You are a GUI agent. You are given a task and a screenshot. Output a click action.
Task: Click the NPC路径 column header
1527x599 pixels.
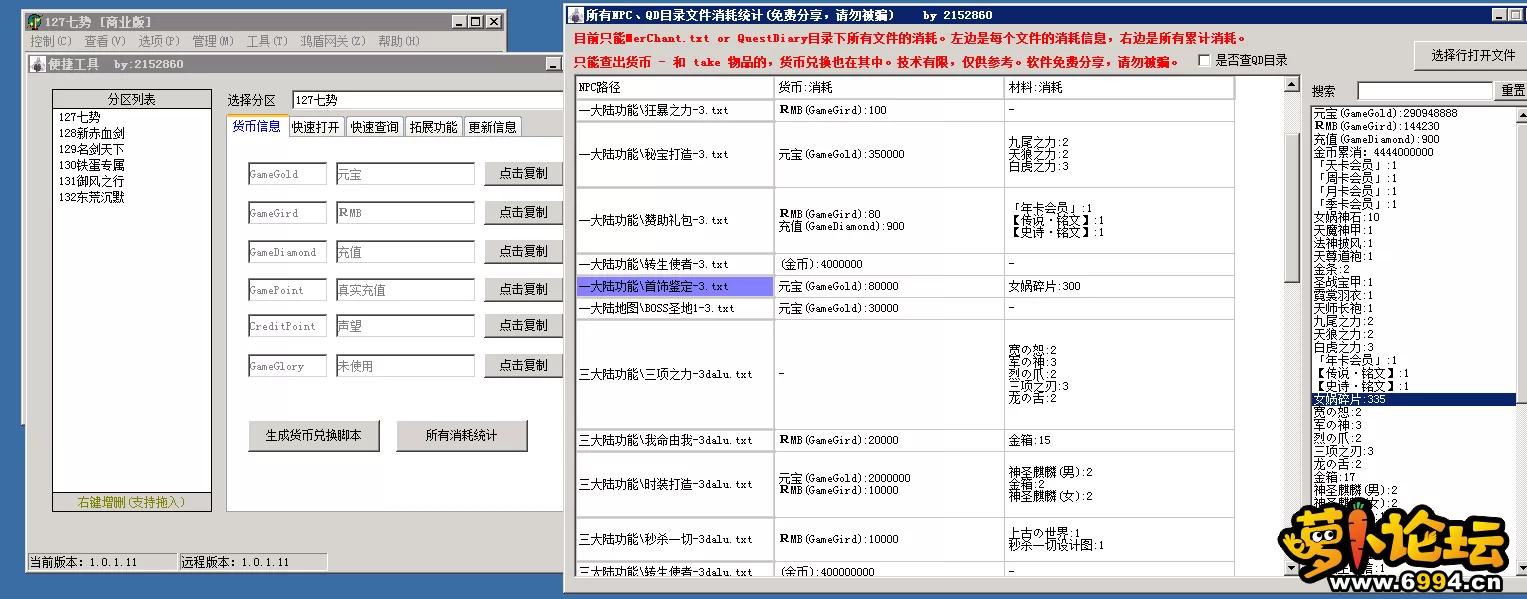[x=675, y=88]
